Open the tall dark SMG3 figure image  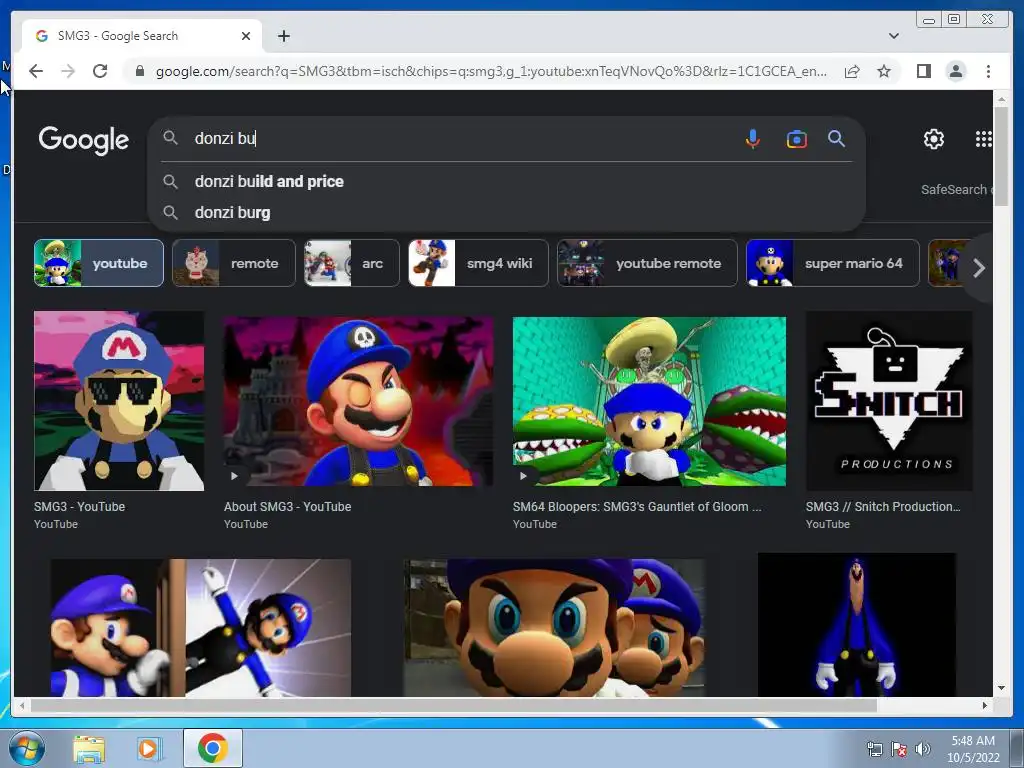click(x=856, y=624)
